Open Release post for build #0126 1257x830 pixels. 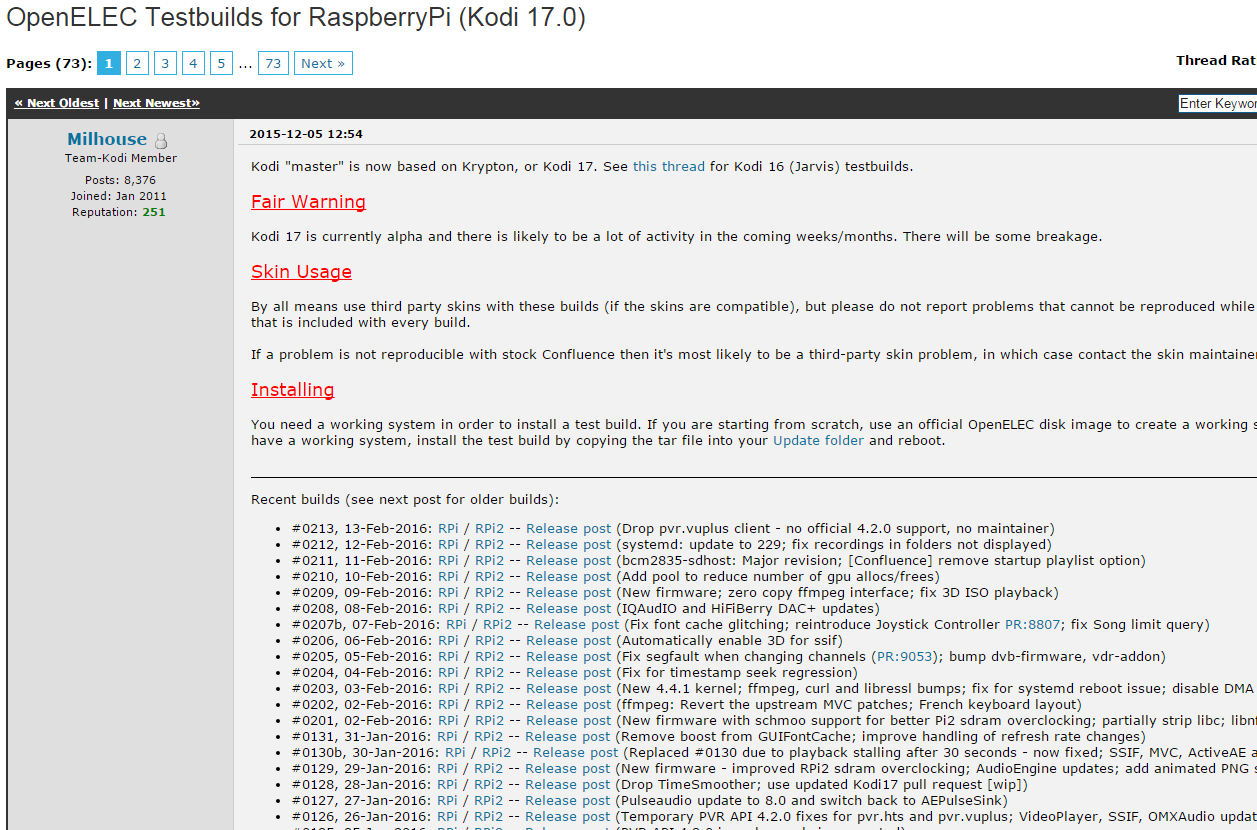coord(568,816)
